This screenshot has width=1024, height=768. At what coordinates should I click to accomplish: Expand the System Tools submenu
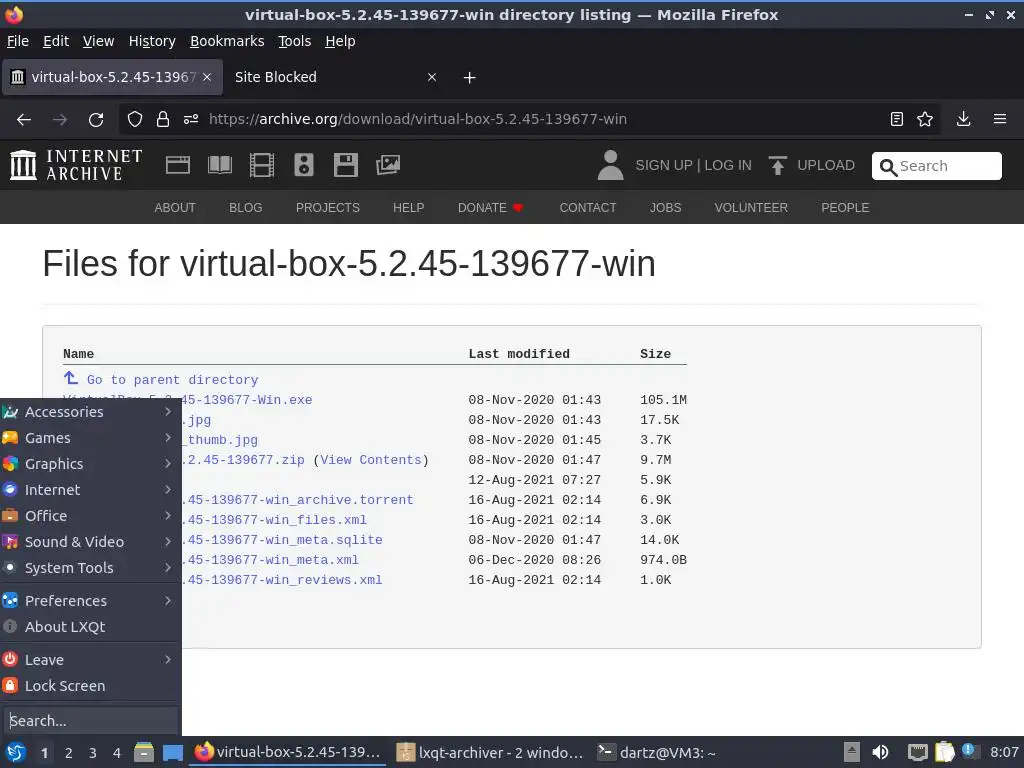(91, 568)
